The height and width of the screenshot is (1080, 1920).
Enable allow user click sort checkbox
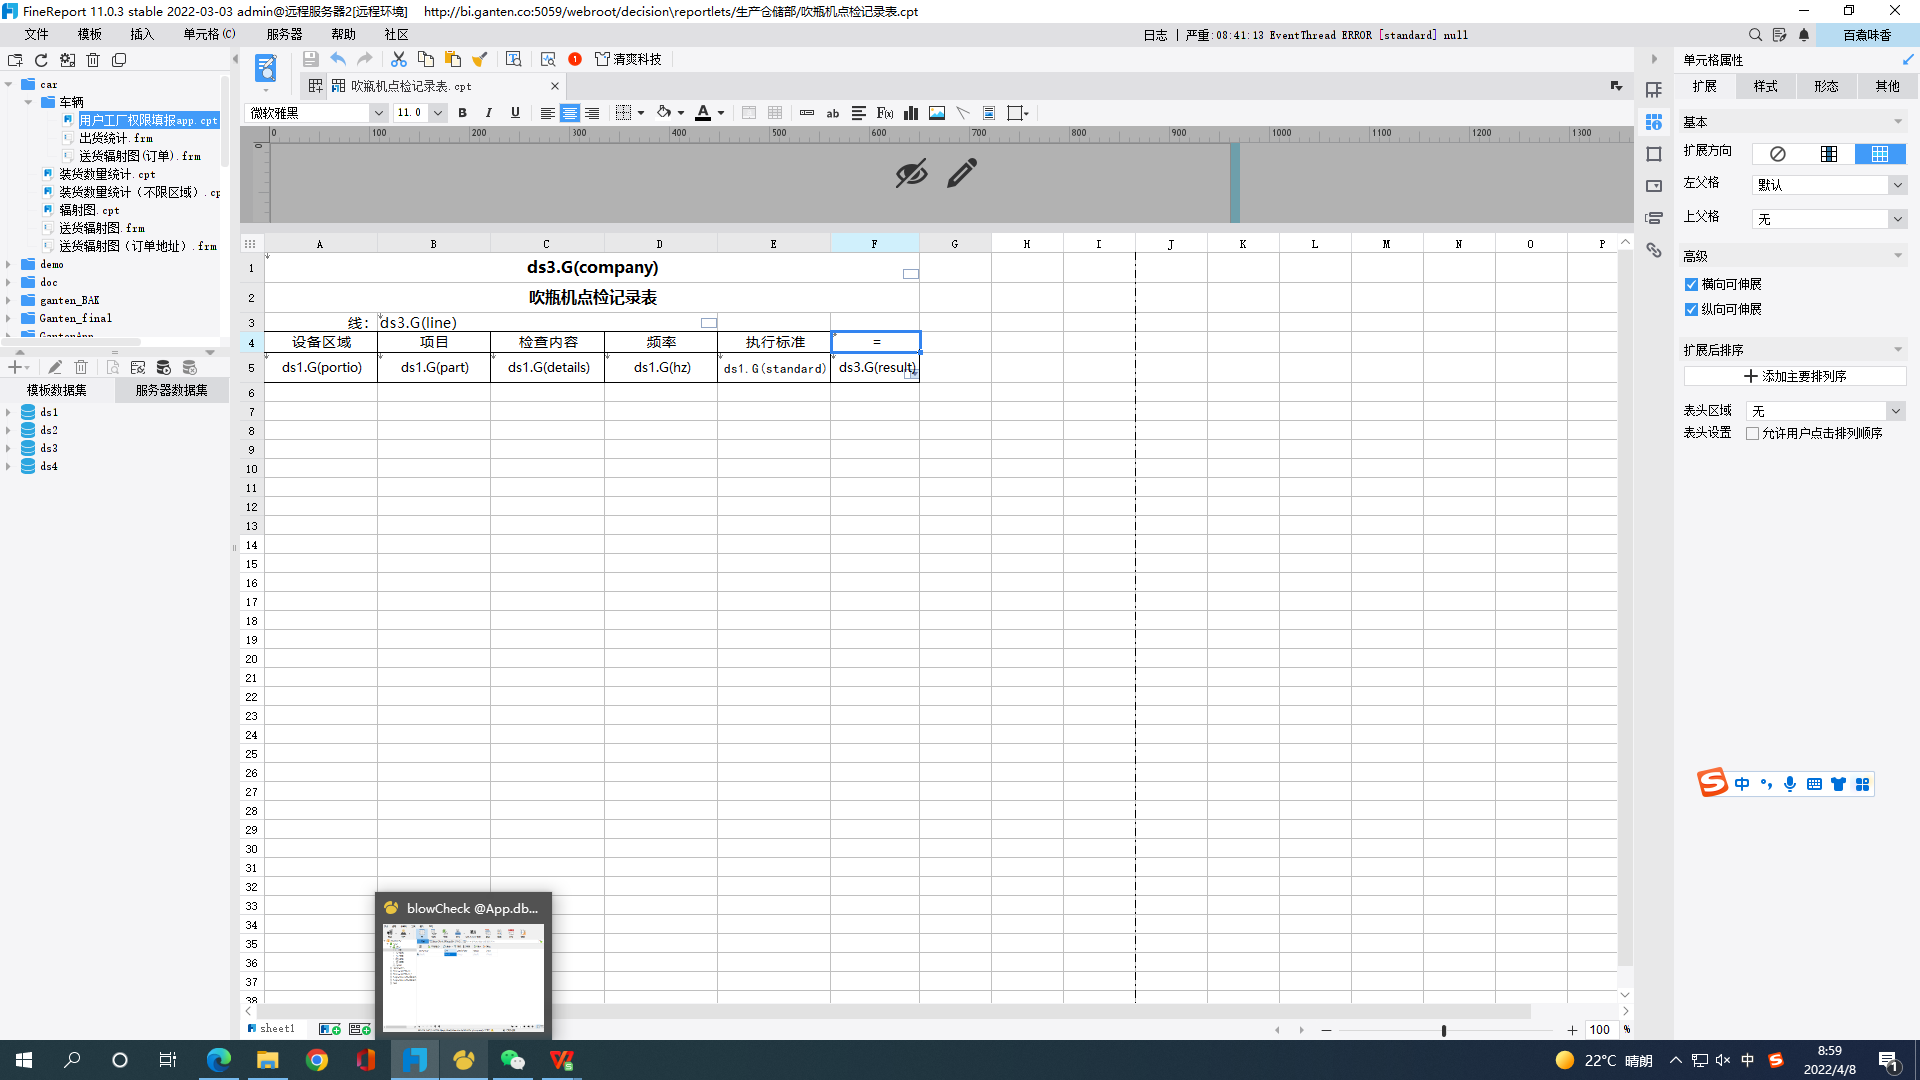(1752, 434)
